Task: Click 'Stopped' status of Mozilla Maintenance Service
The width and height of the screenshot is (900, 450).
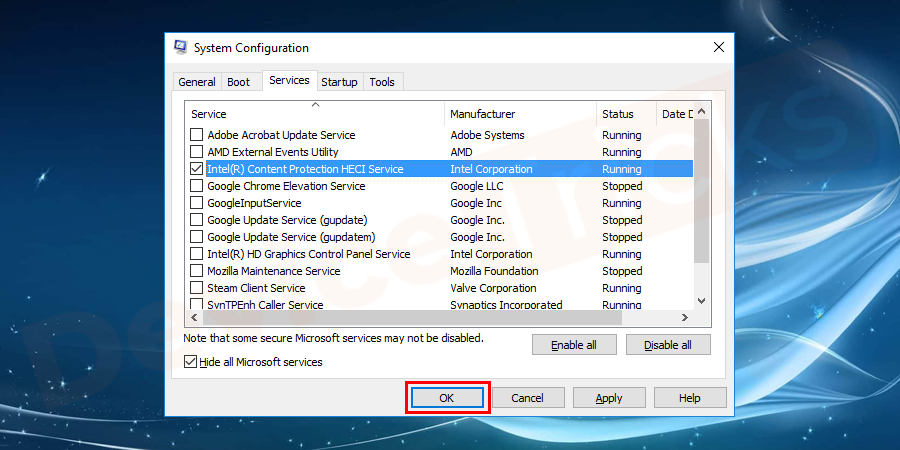Action: click(622, 271)
